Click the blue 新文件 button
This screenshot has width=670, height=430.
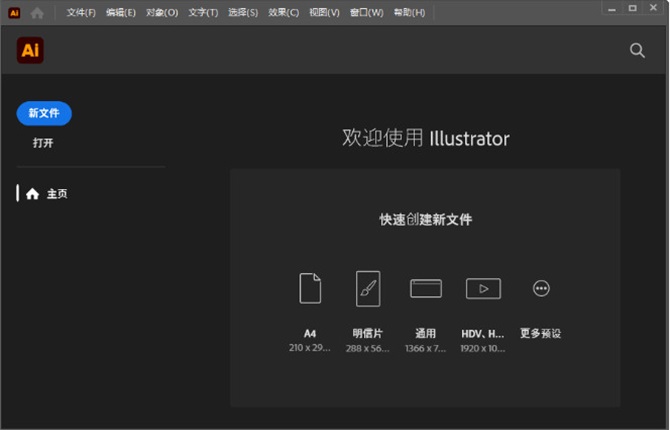44,113
